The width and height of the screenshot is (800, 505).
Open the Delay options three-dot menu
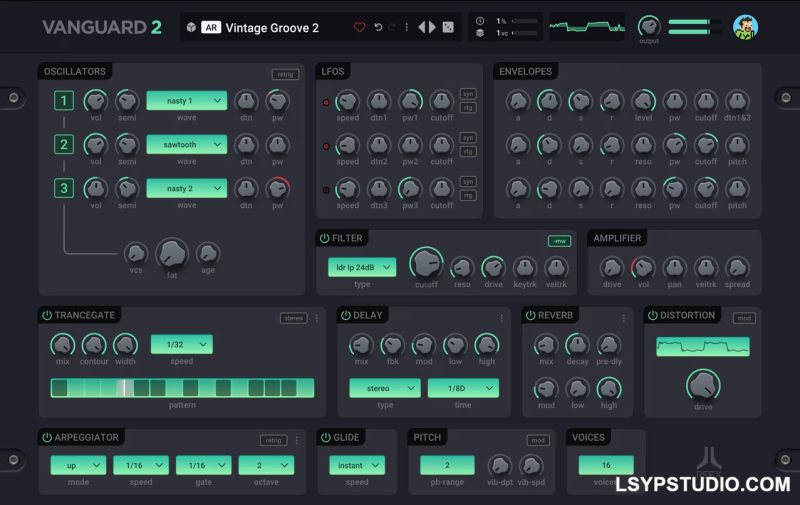[x=502, y=318]
